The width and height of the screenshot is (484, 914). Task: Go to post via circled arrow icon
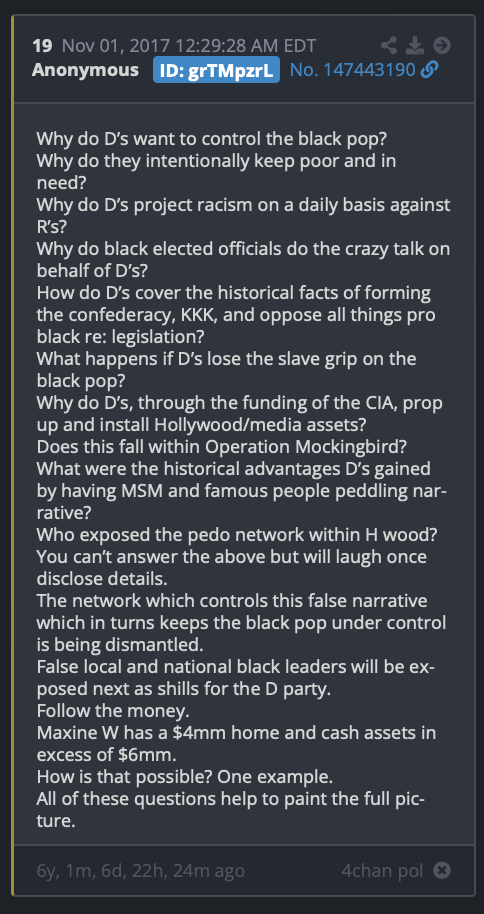click(442, 45)
